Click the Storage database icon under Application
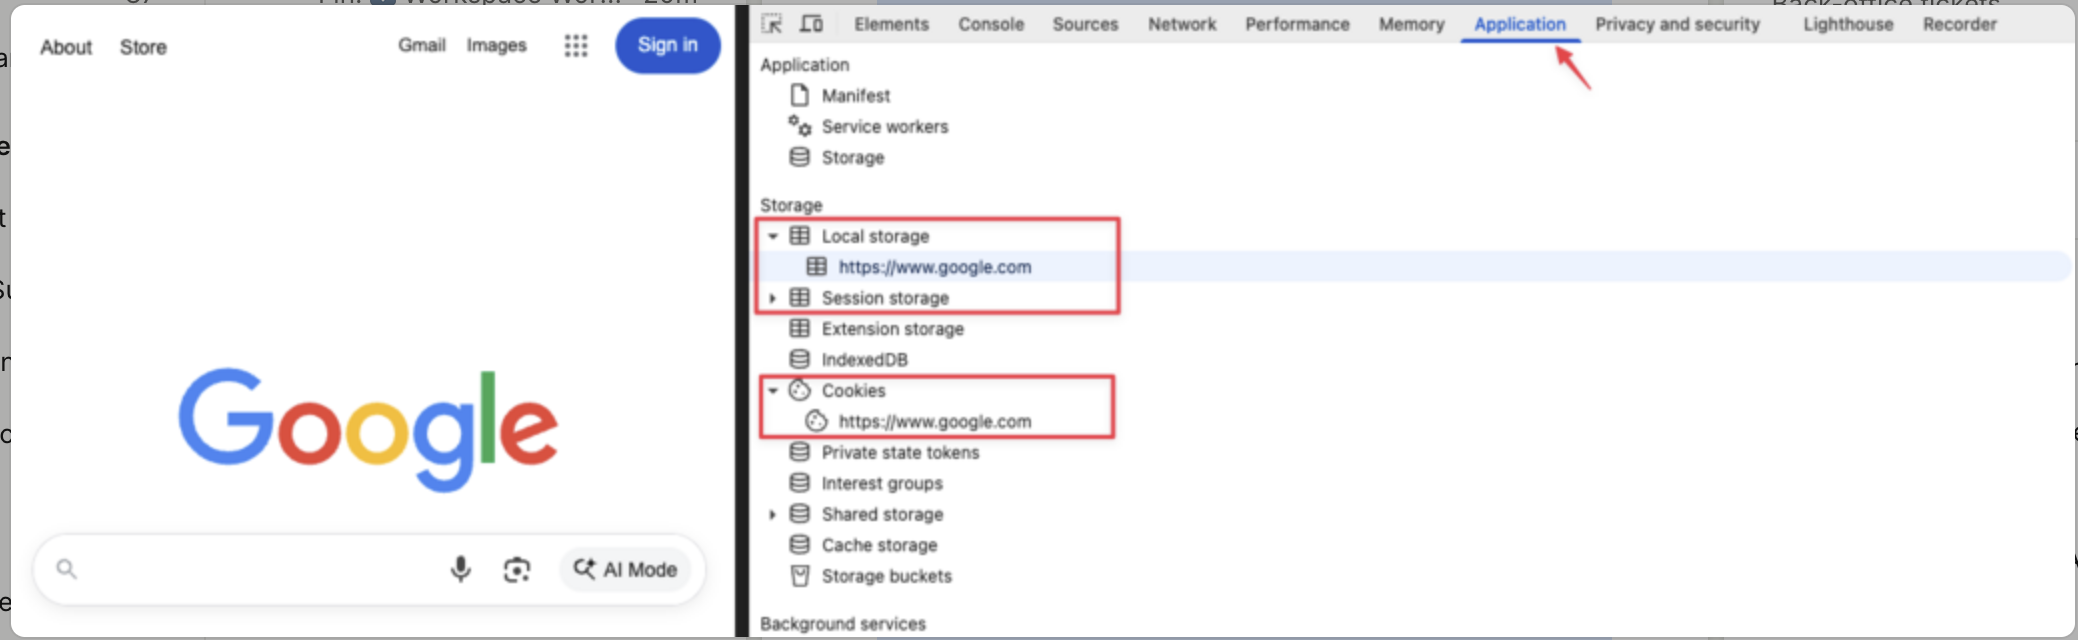Image resolution: width=2078 pixels, height=640 pixels. tap(799, 157)
